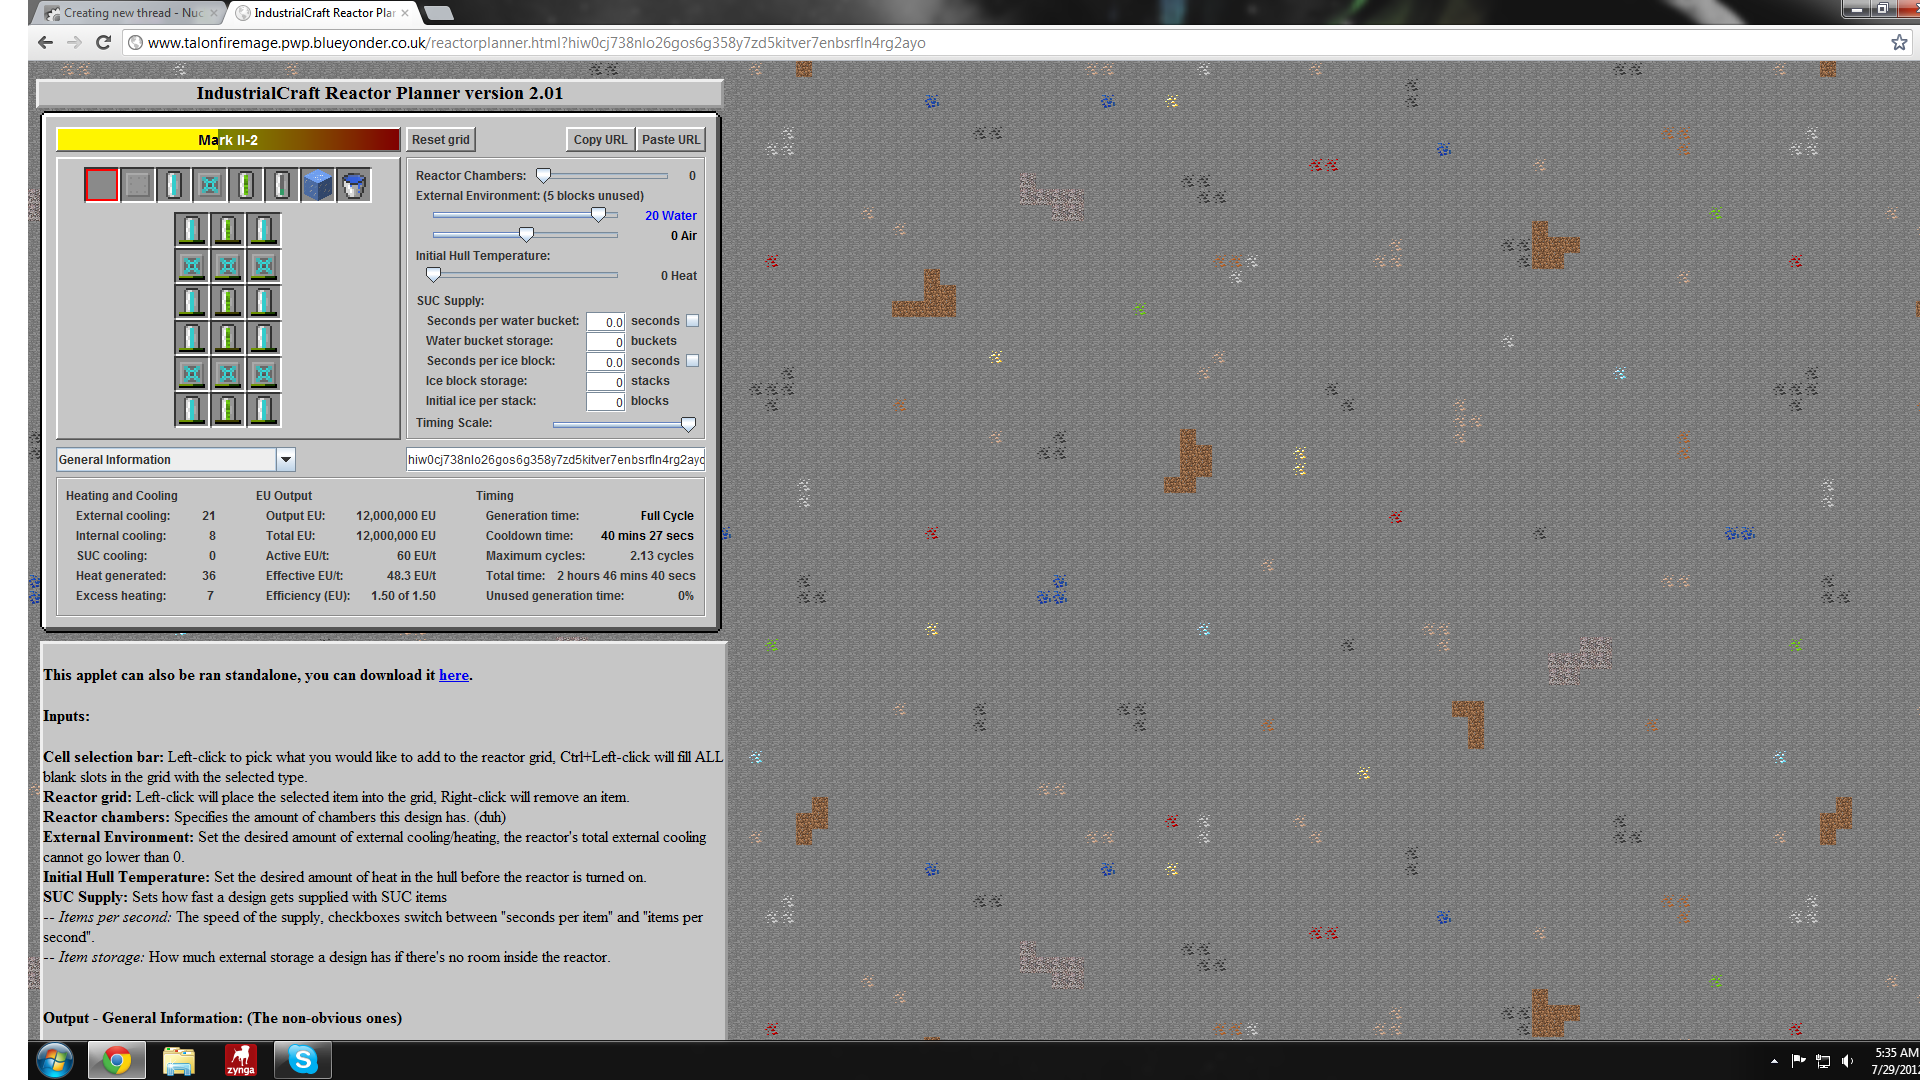Toggle the seconds per ice block checkbox
Screen dimensions: 1920x1080
pos(692,361)
